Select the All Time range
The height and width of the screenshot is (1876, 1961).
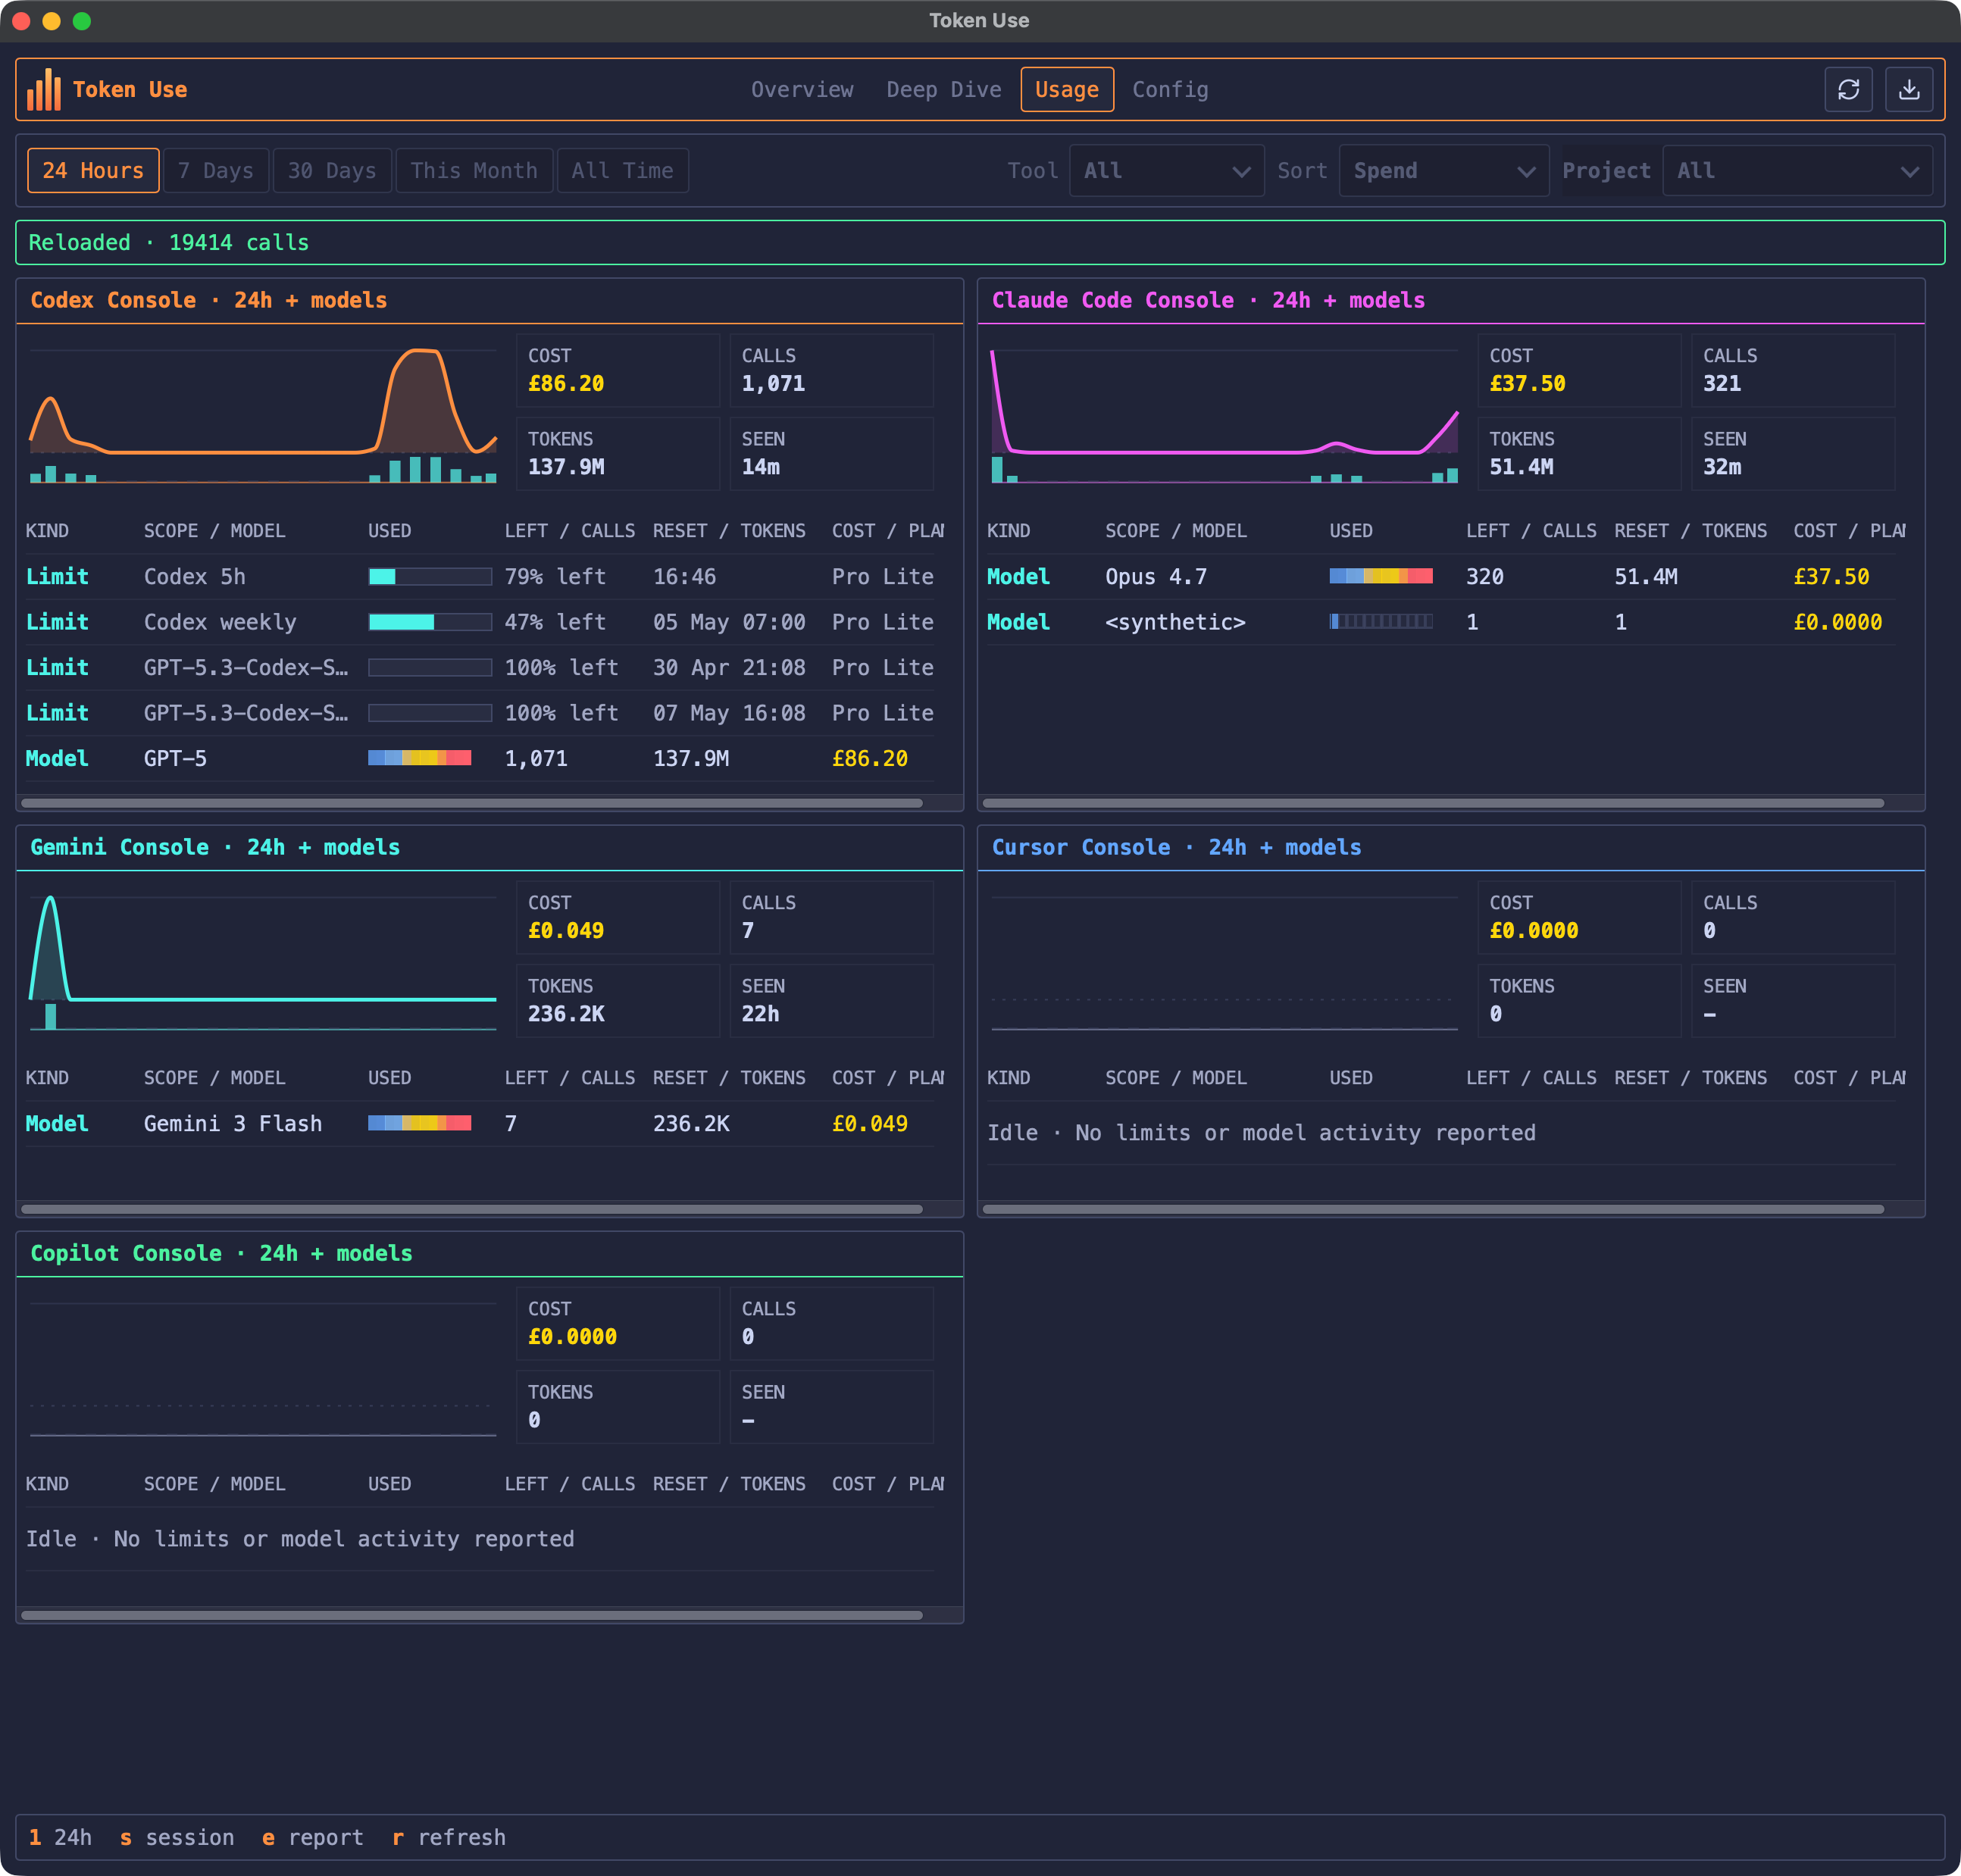[622, 171]
